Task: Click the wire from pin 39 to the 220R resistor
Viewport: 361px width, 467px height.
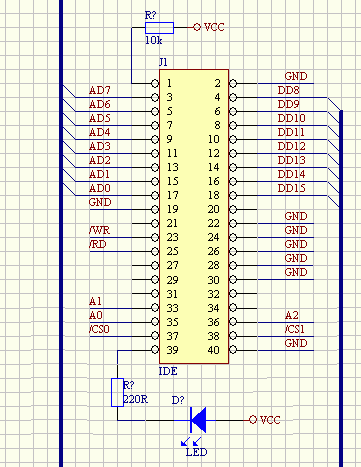Action: 118,363
